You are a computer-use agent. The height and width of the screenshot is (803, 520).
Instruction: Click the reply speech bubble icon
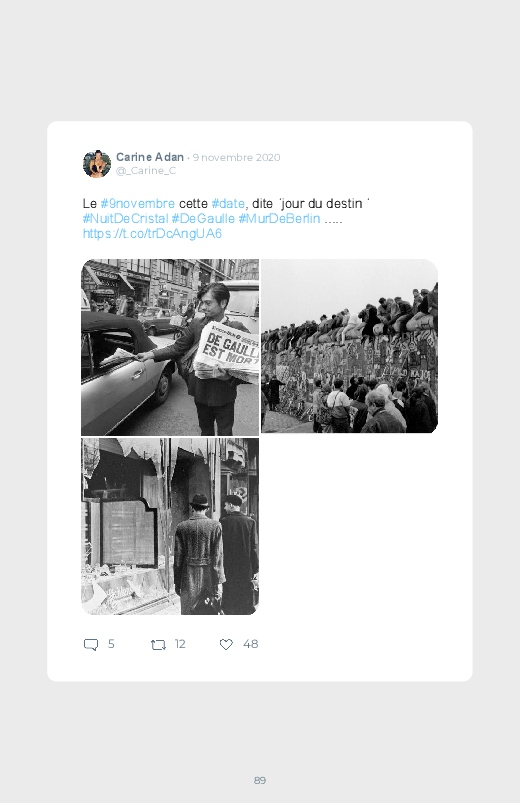tap(91, 644)
